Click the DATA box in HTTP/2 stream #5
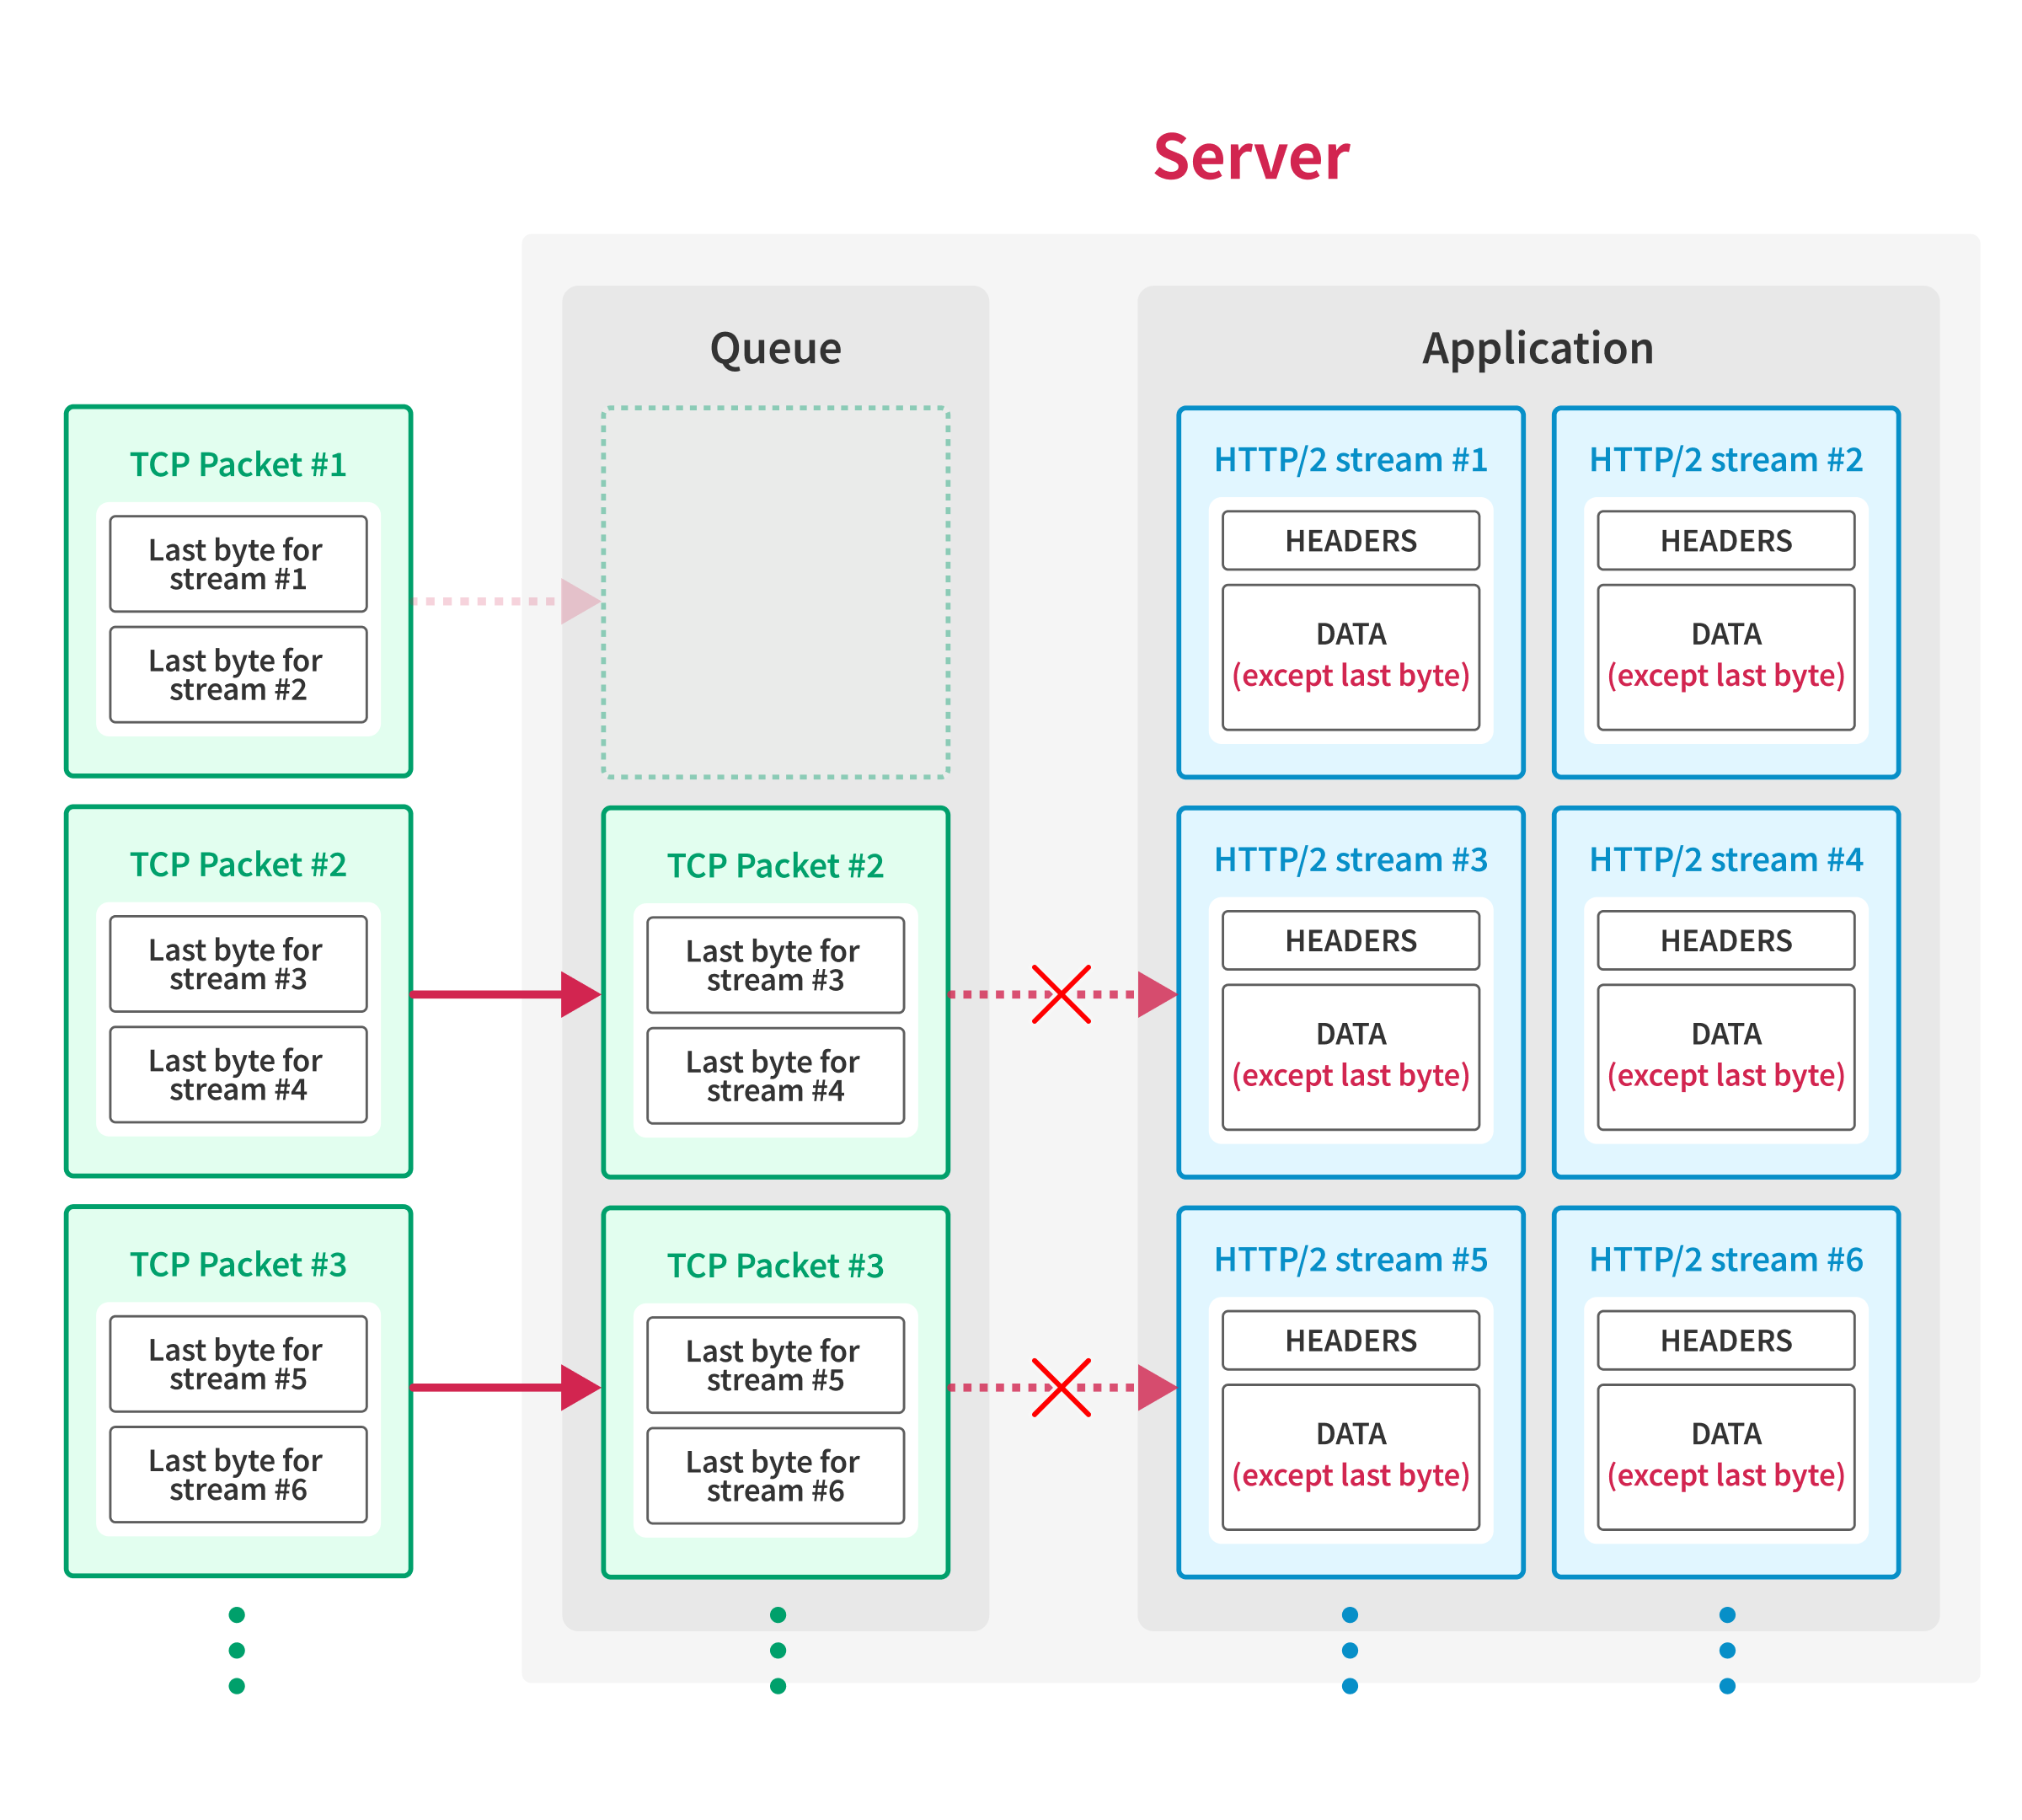2022x1820 pixels. coord(1350,1458)
